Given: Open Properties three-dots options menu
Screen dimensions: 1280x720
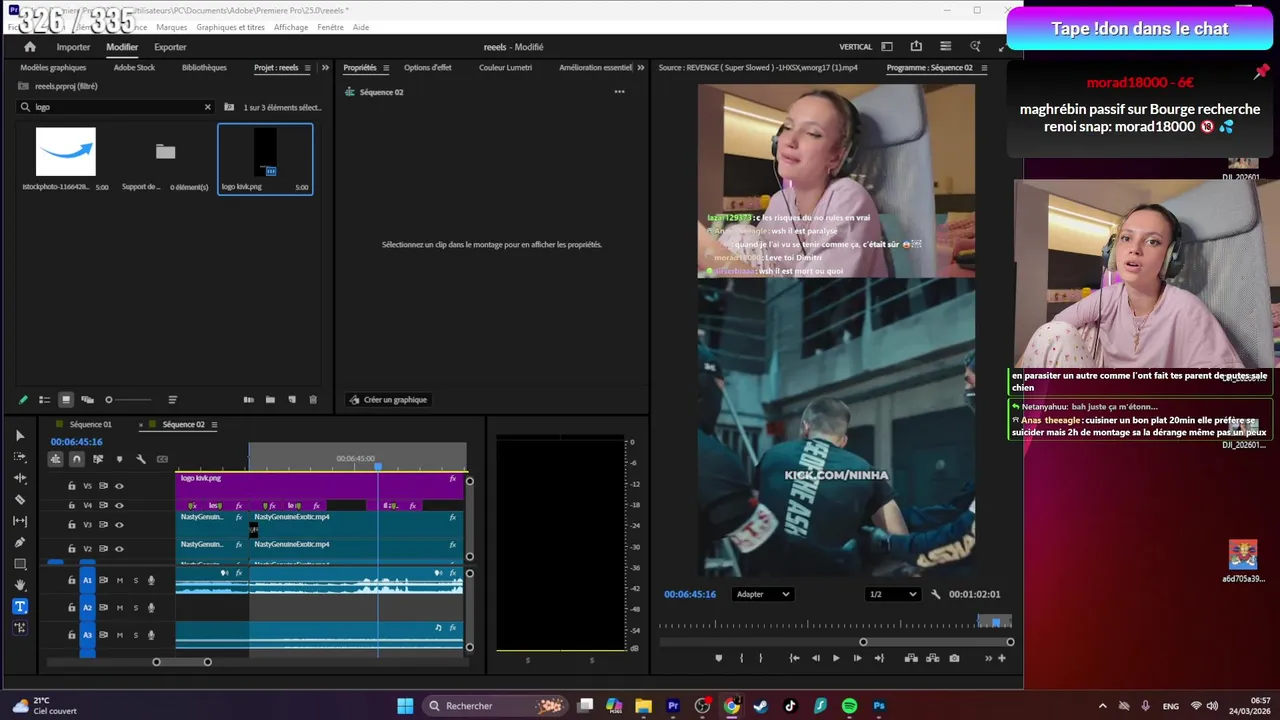Looking at the screenshot, I should pos(619,92).
